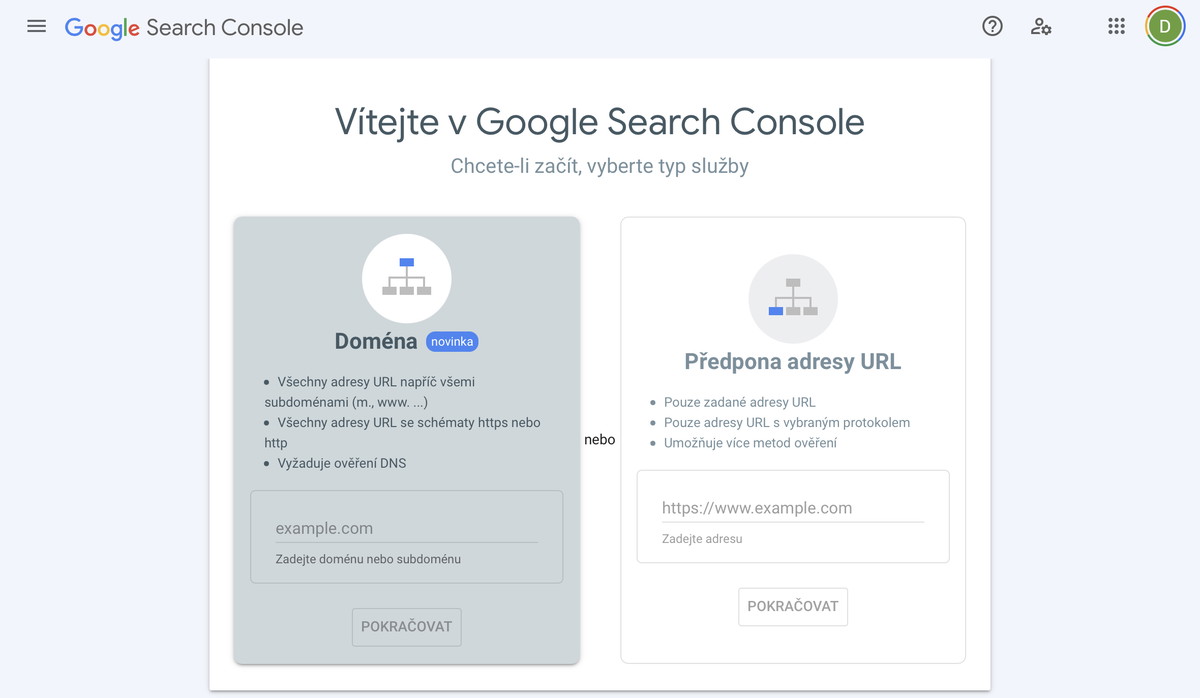Open the Google apps grid
Viewport: 1200px width, 698px height.
(x=1117, y=27)
